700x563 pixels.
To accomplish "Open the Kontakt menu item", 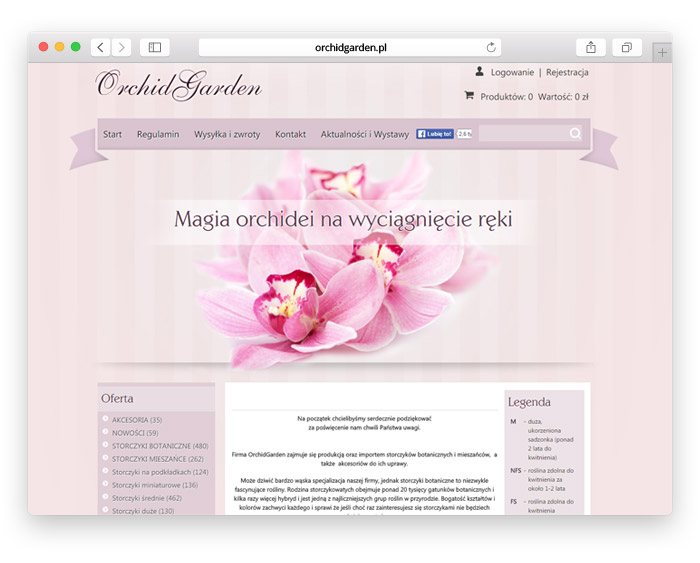I will coord(290,134).
